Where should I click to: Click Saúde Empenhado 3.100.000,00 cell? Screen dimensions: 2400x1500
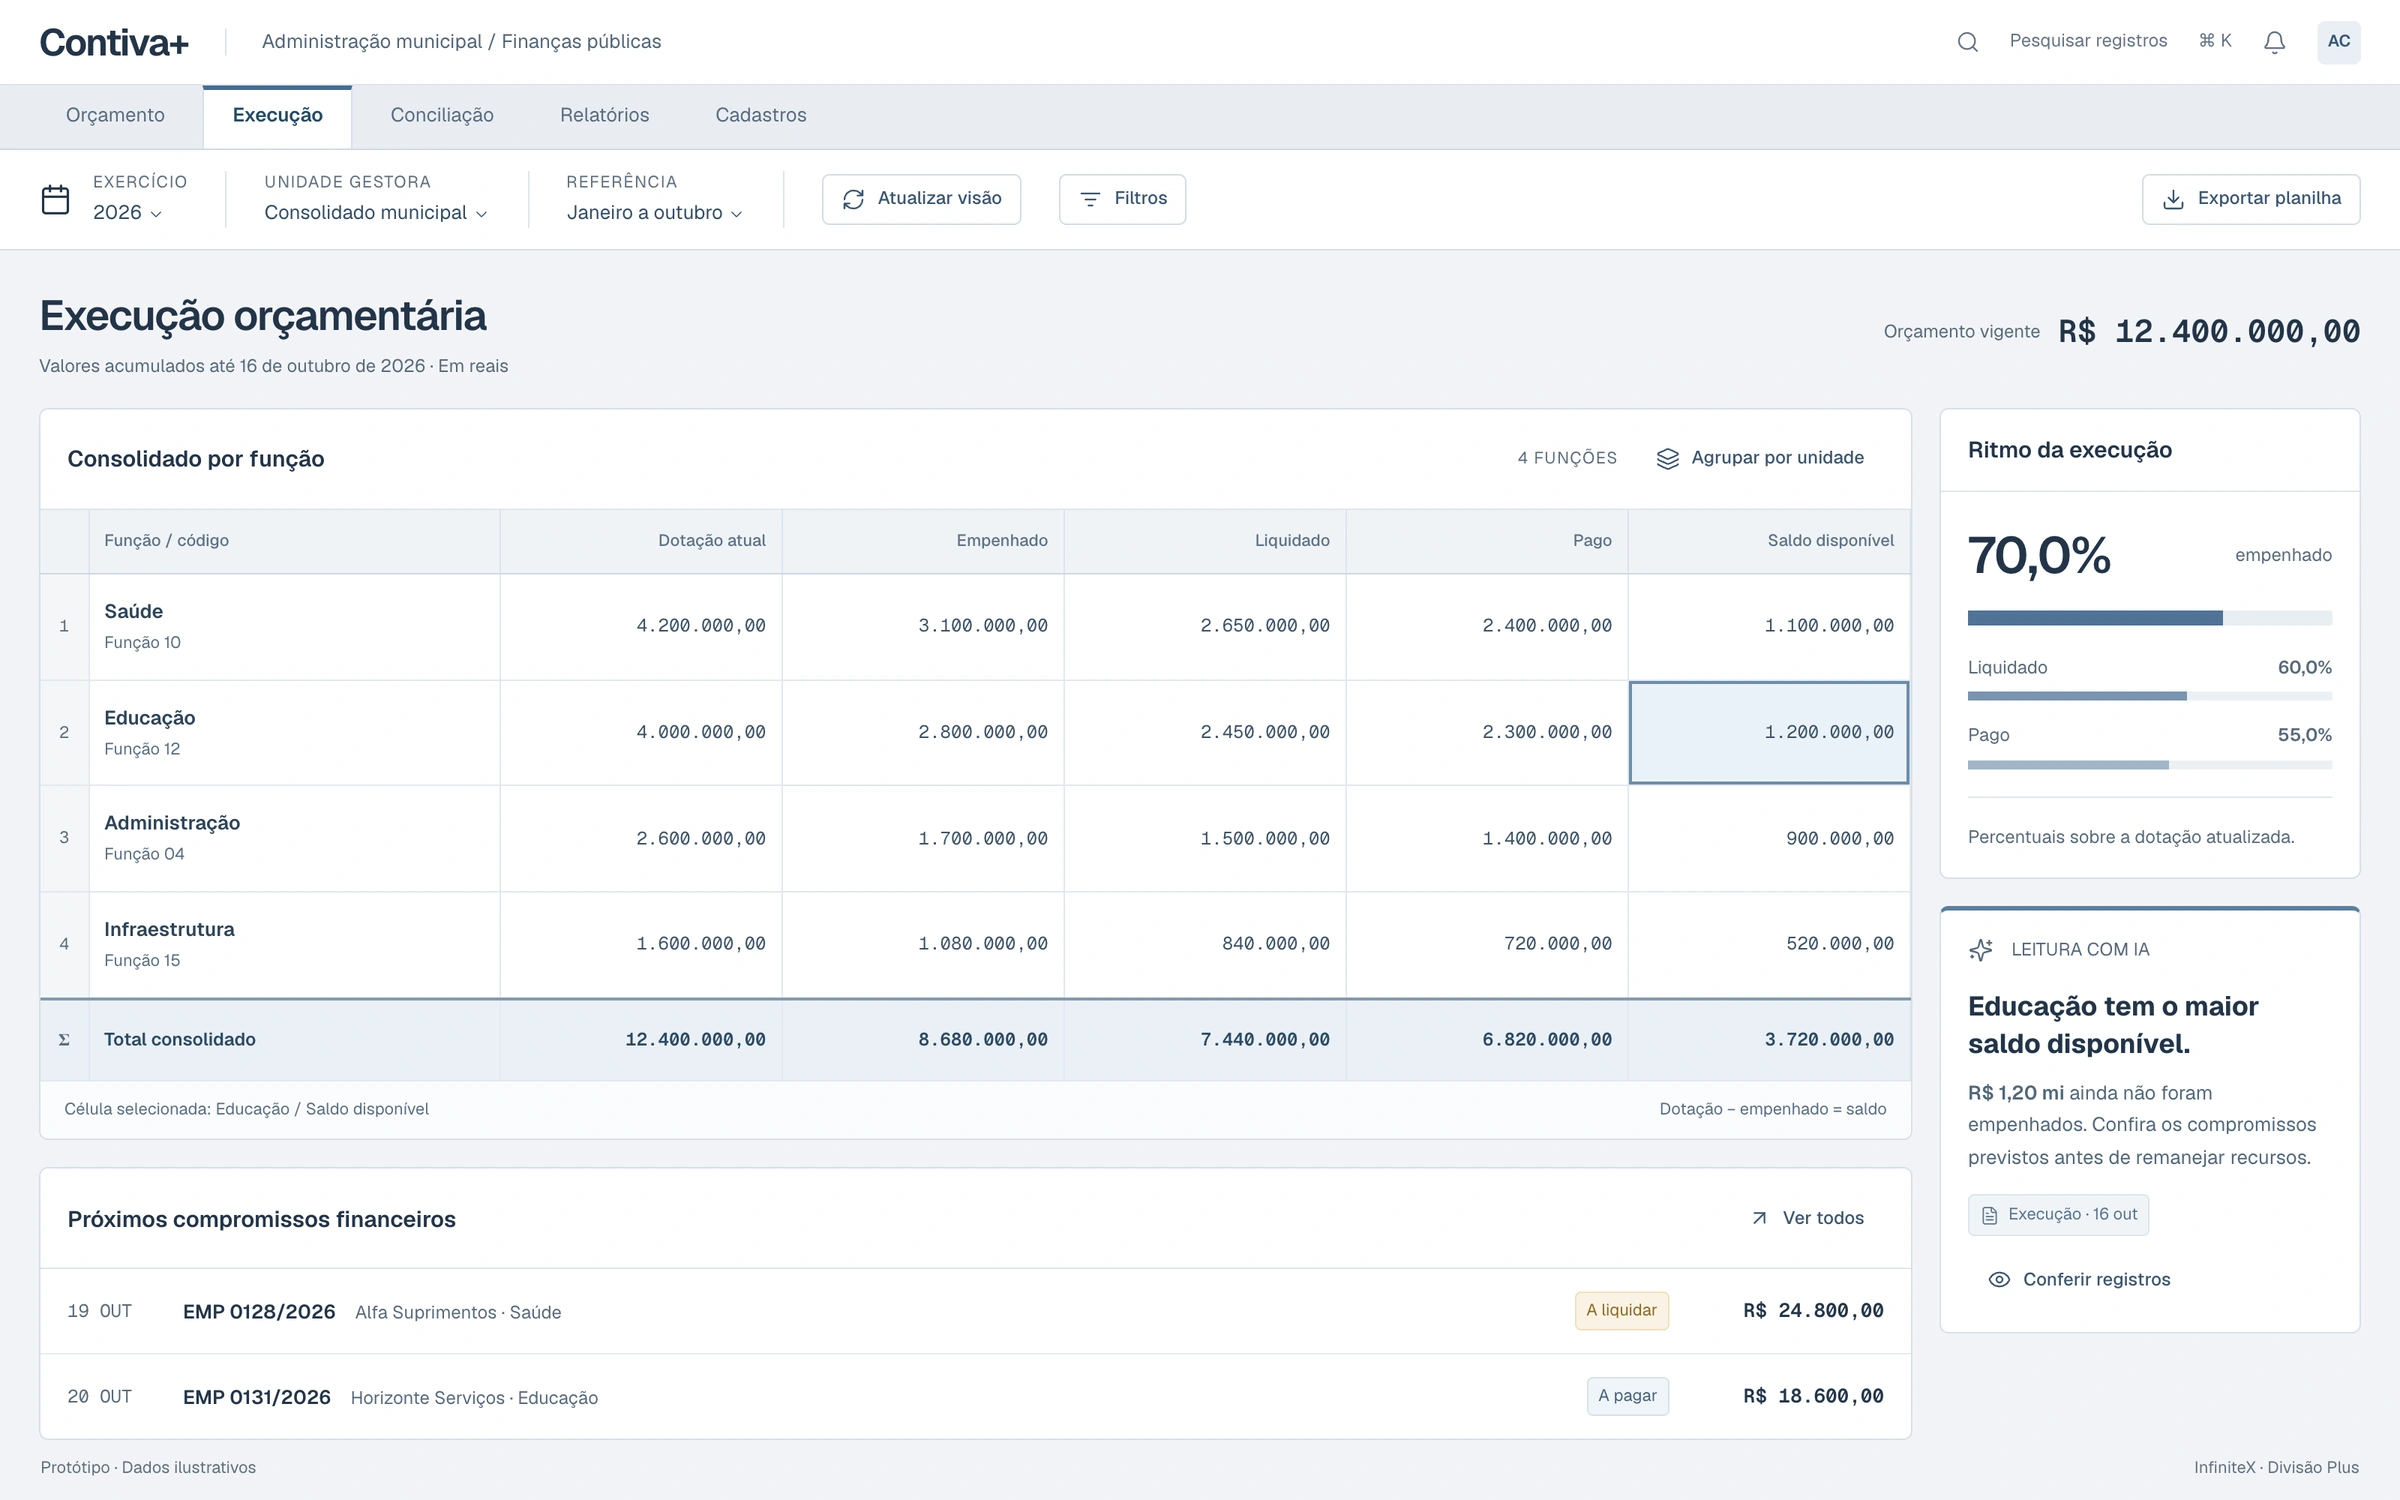coord(923,627)
